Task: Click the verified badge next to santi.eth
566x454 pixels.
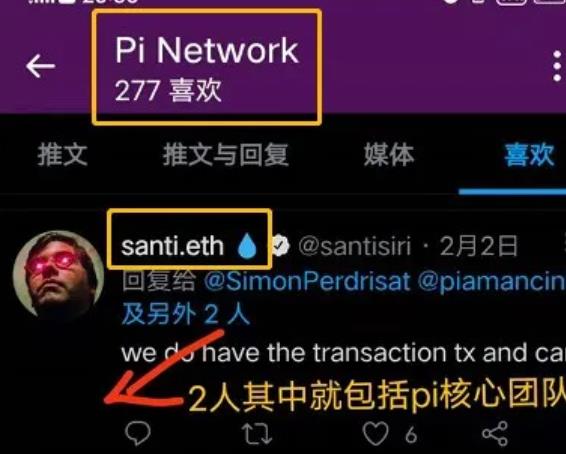Action: point(280,246)
